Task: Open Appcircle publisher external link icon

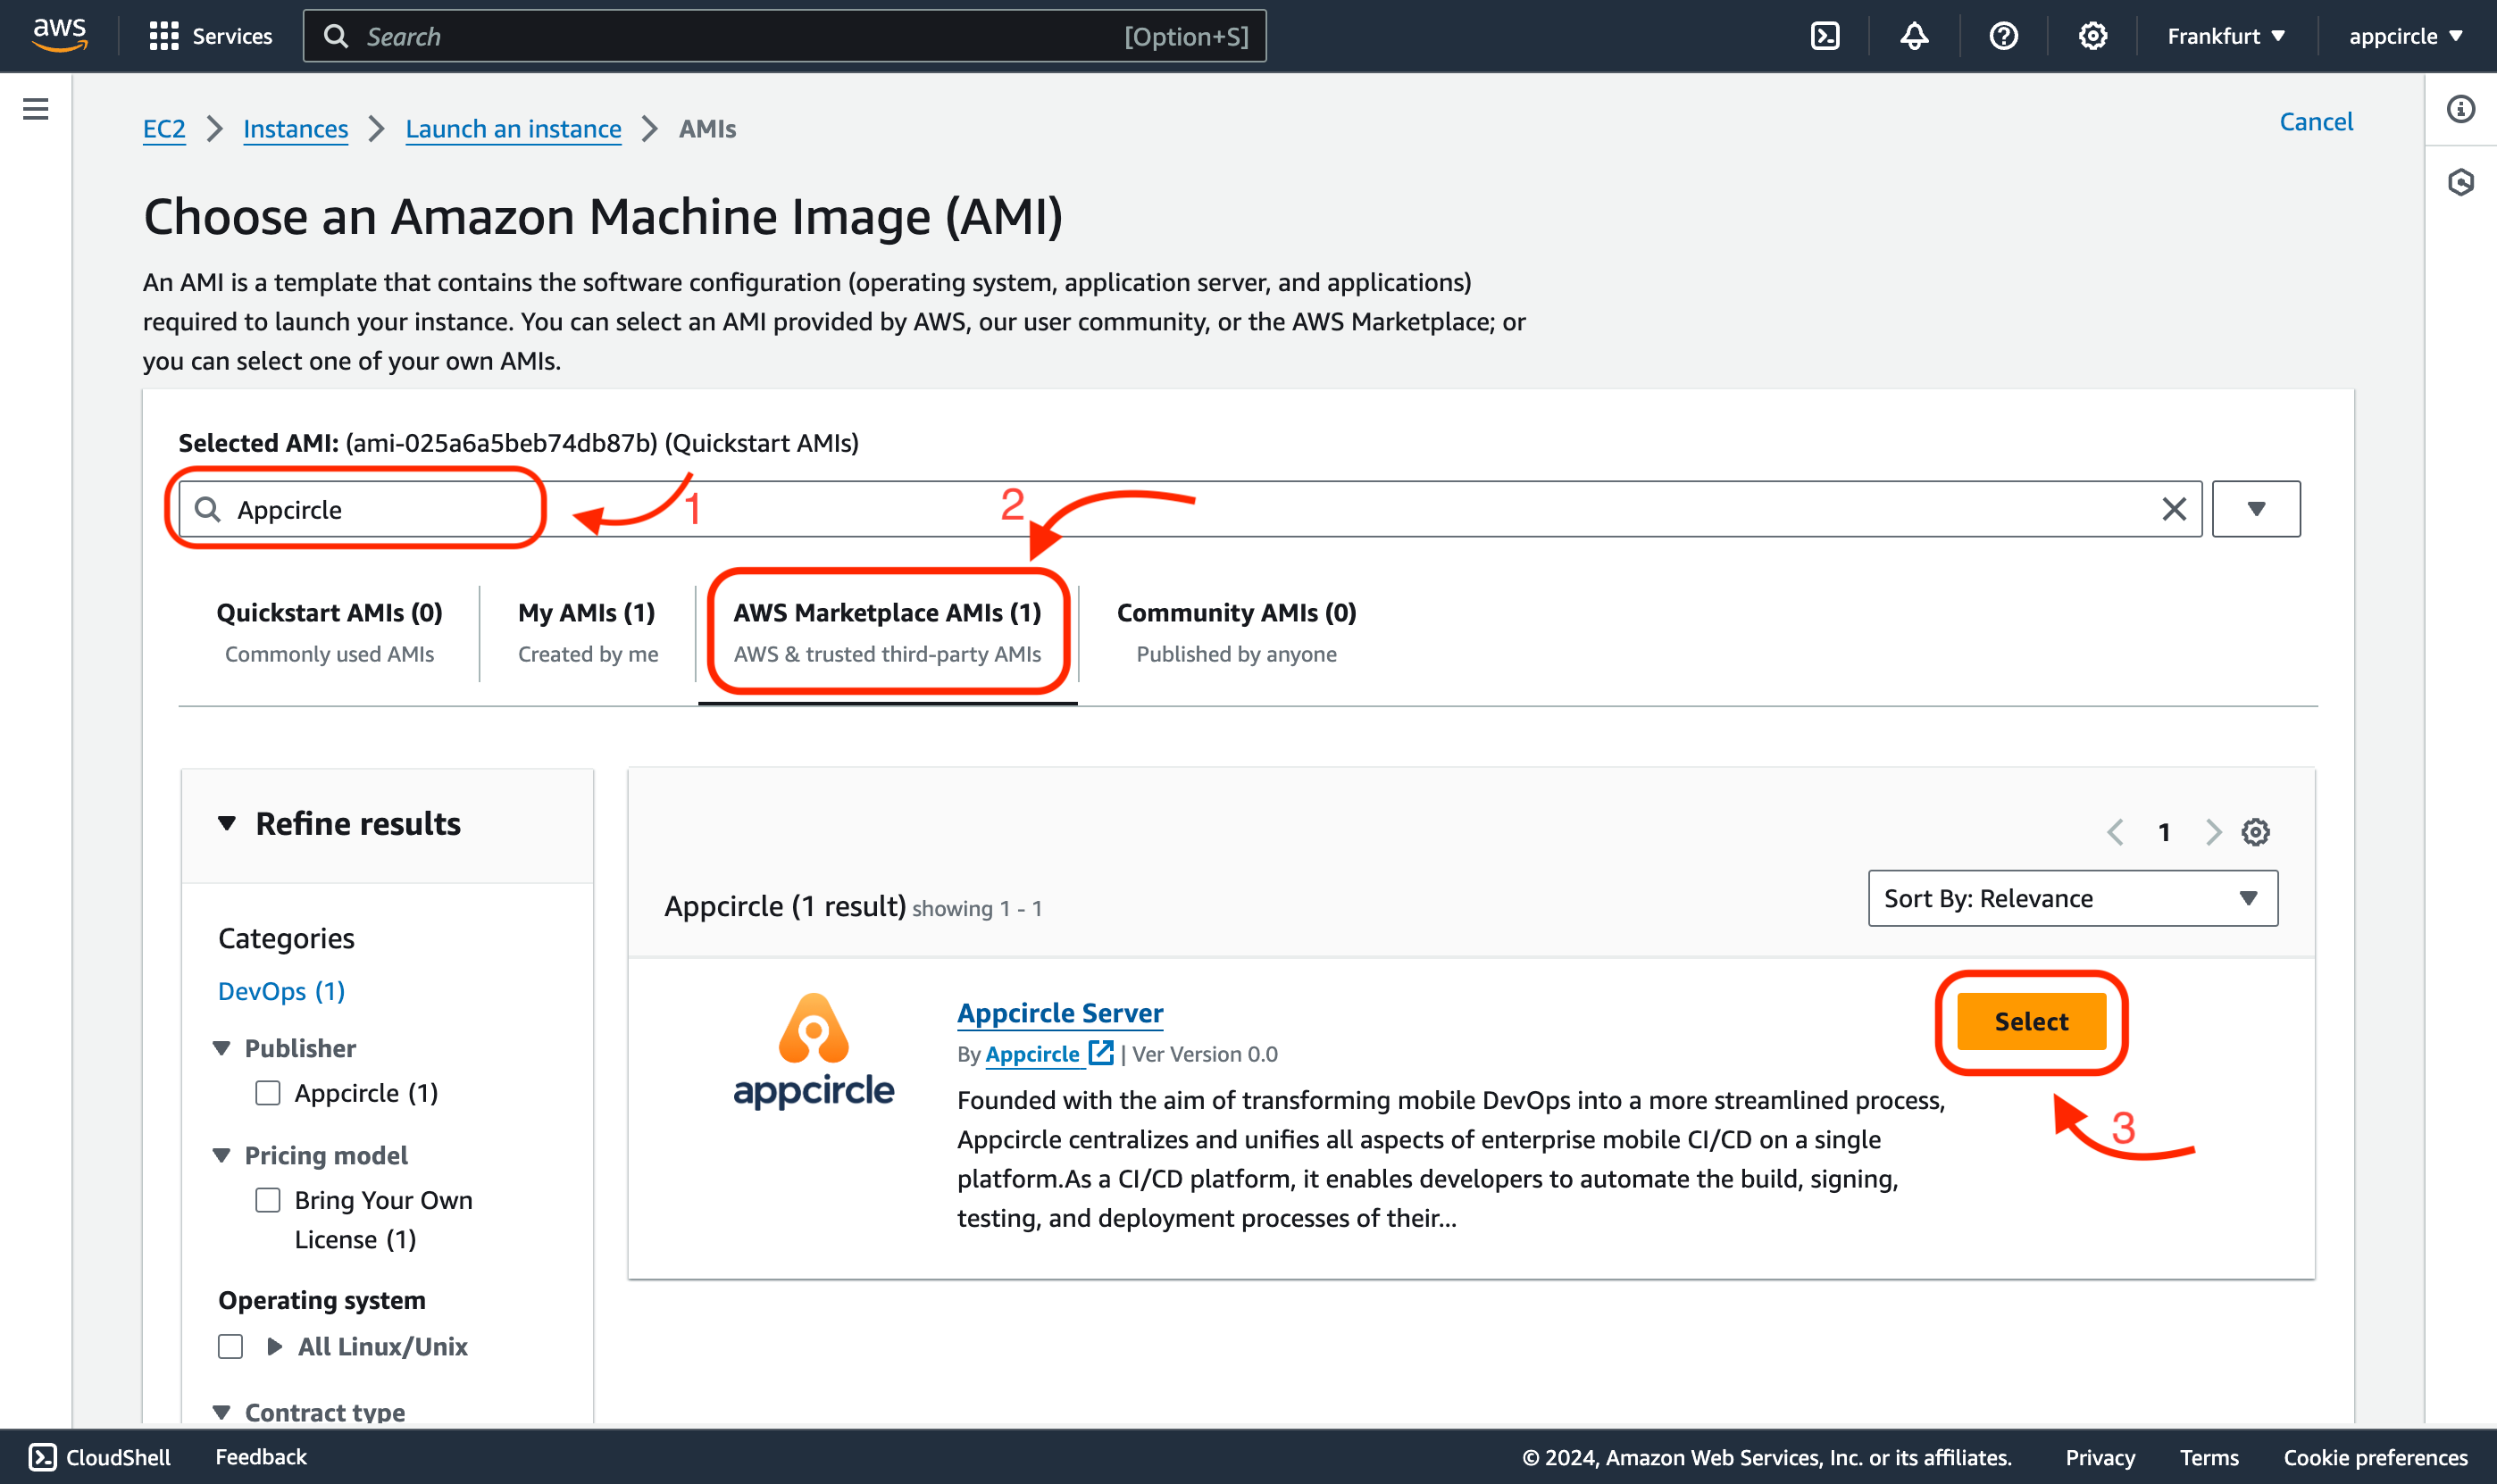Action: (x=1100, y=1052)
